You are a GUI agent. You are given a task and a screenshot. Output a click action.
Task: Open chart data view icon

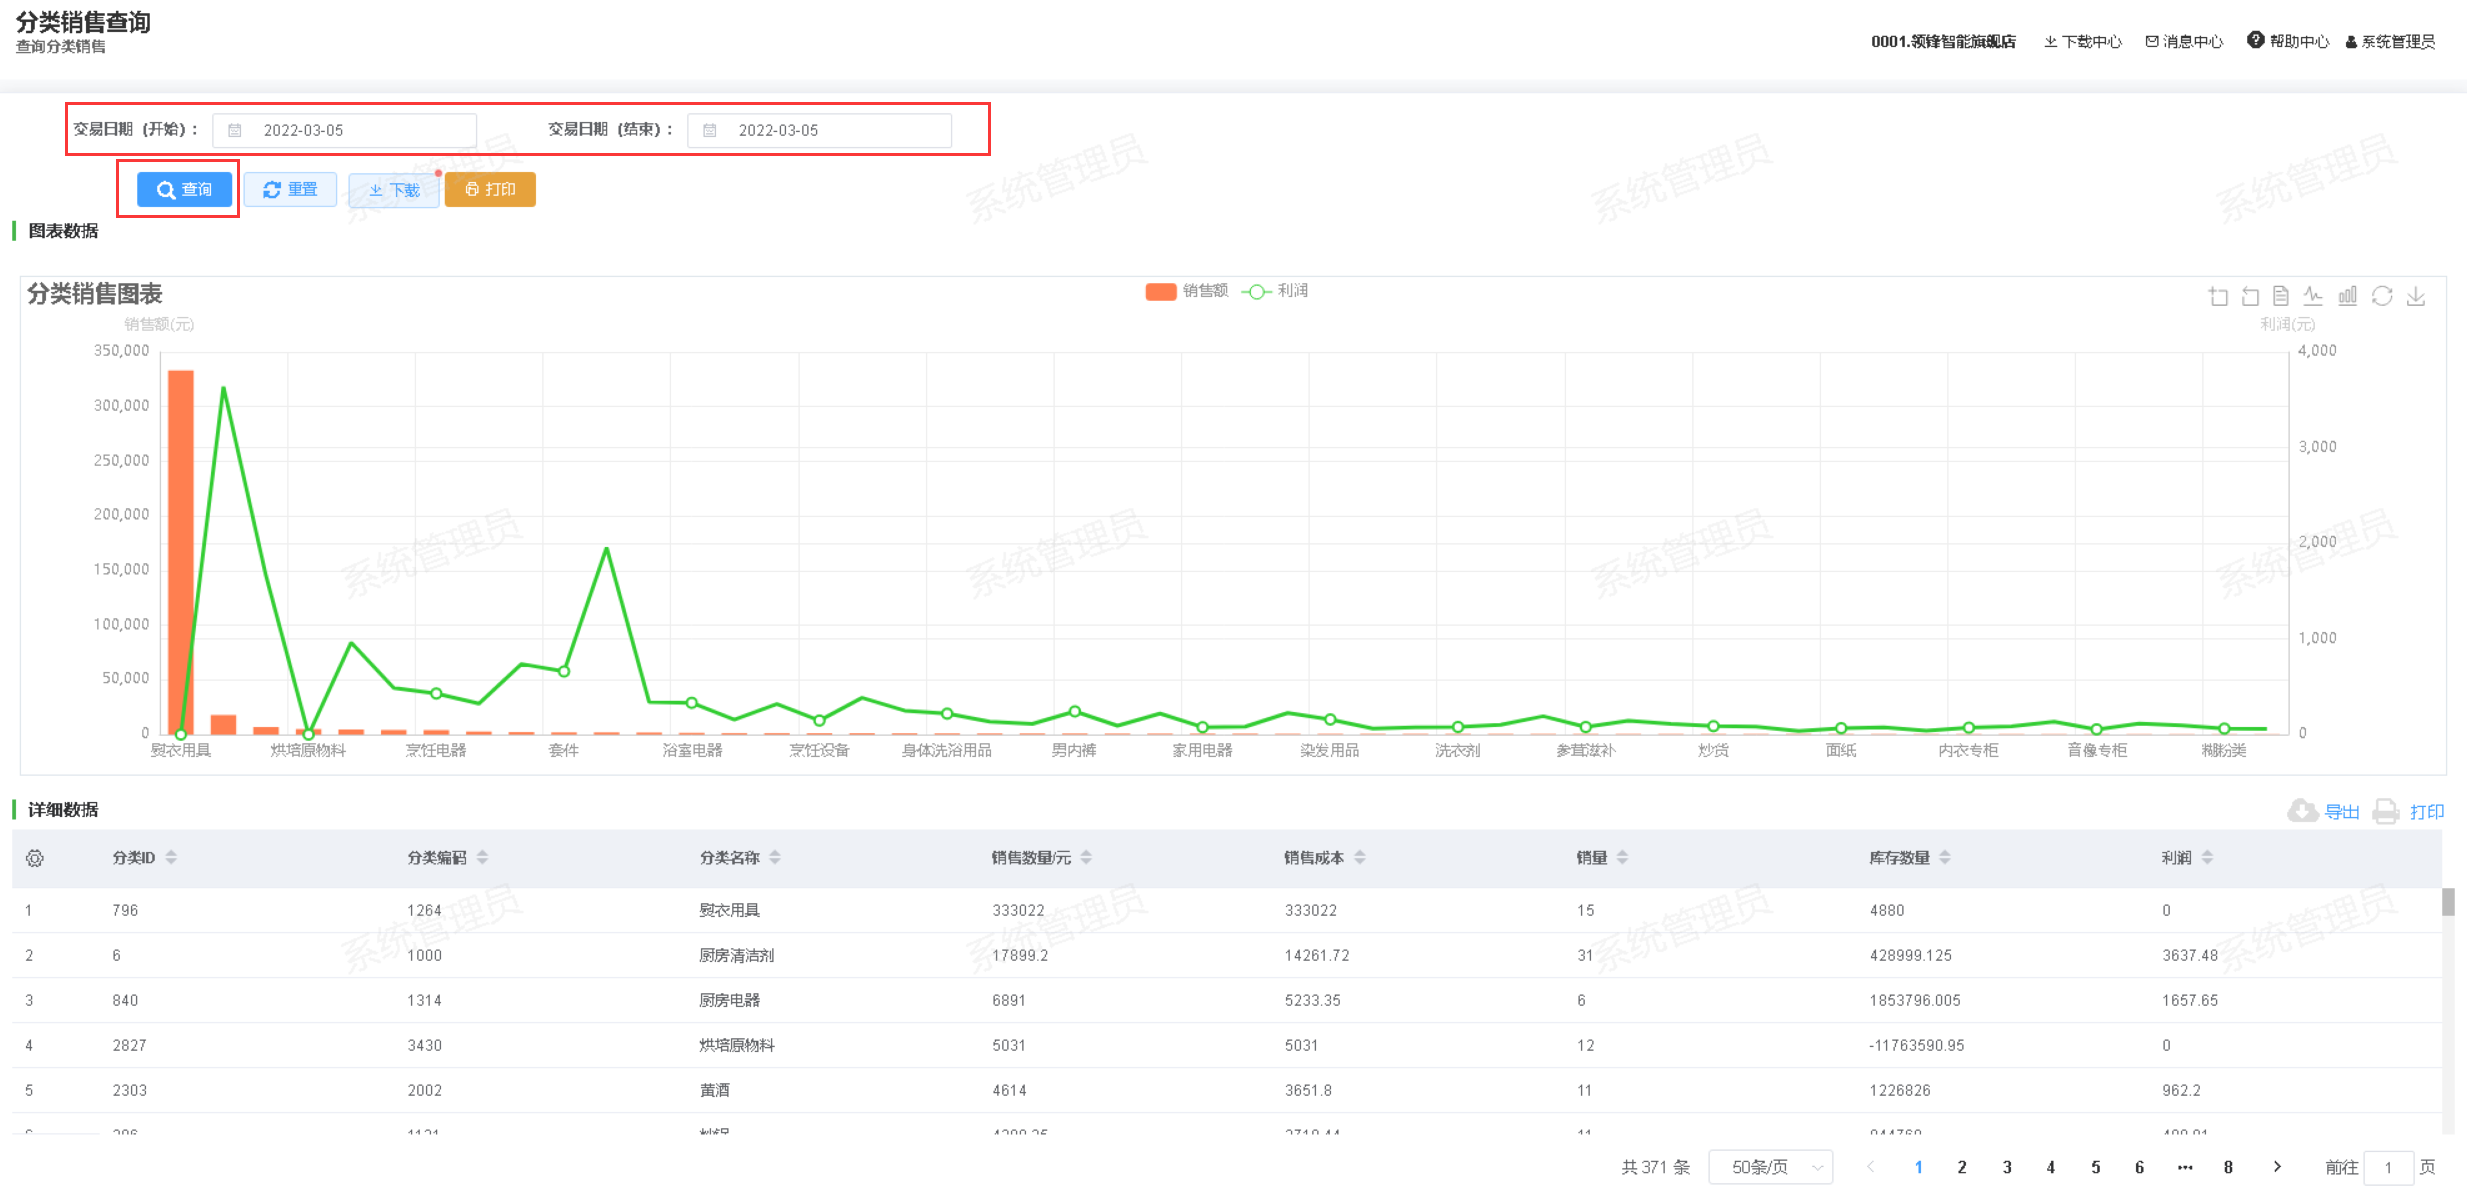point(2281,296)
